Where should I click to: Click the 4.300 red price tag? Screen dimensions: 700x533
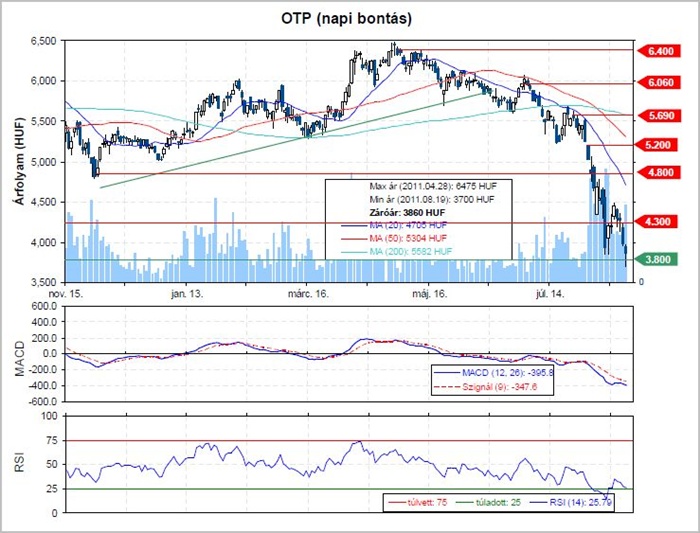coord(656,221)
